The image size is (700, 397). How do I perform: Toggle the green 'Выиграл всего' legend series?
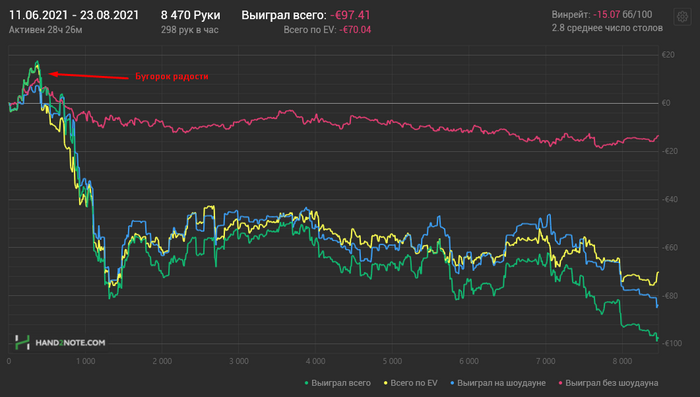click(x=338, y=383)
